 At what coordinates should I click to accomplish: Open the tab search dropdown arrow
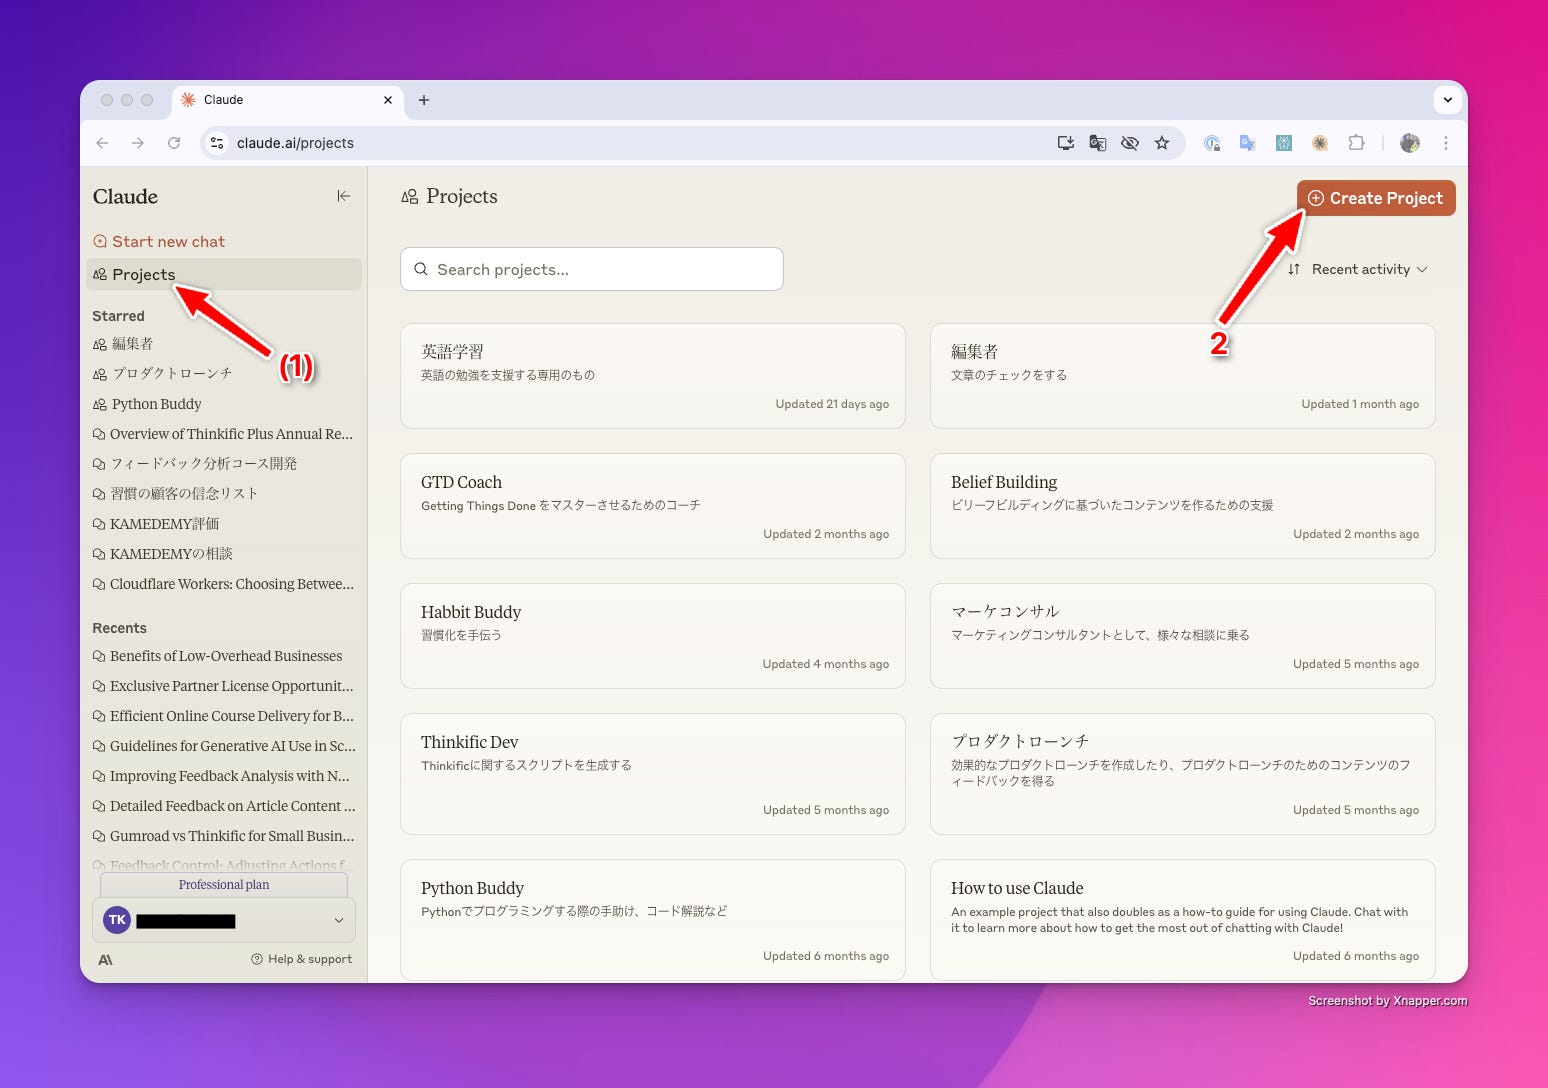(x=1447, y=100)
